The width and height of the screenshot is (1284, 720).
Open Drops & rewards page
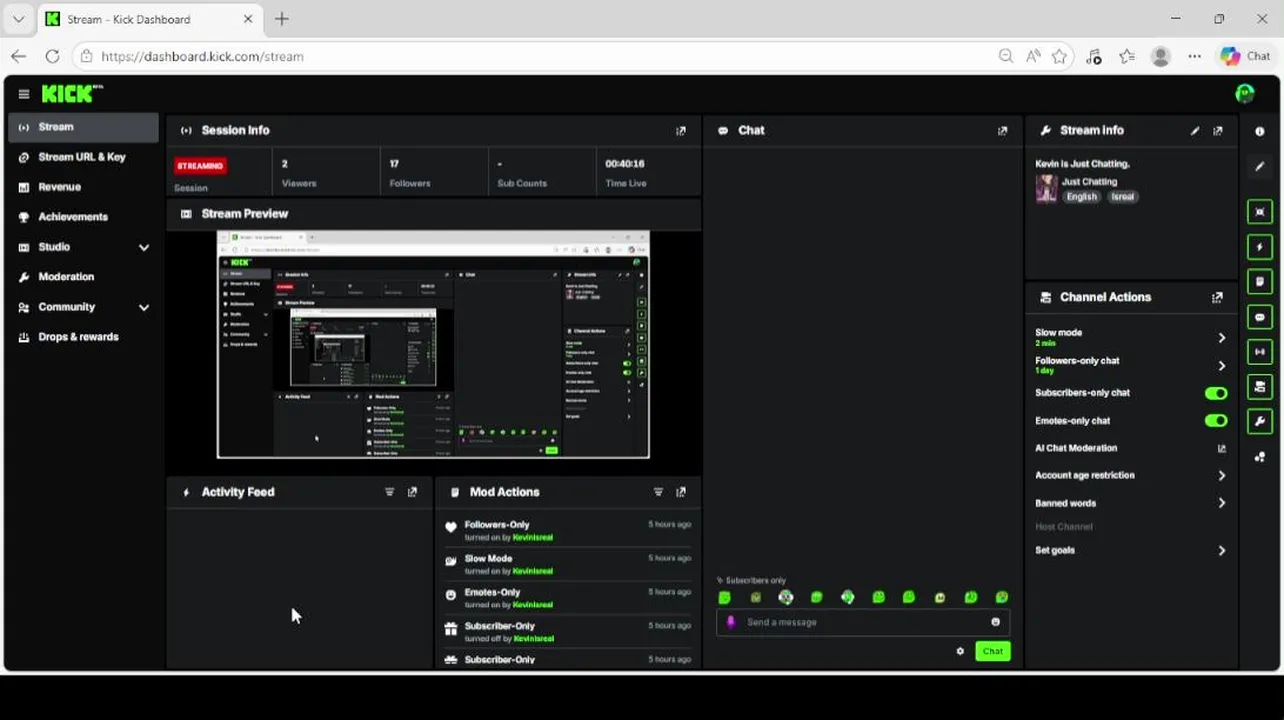click(84, 337)
